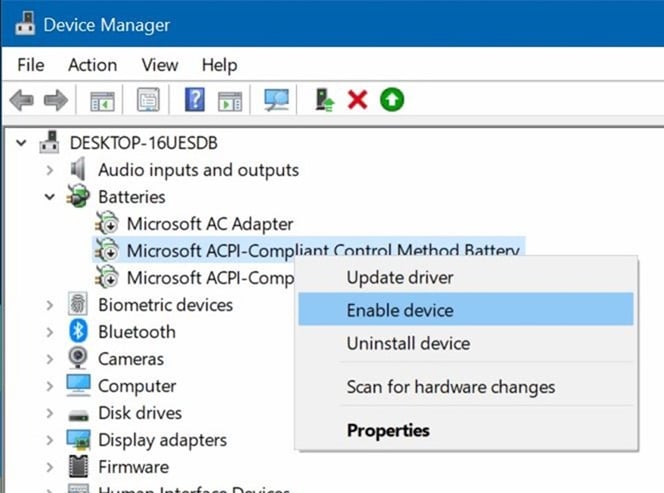Select the DESKTOP-16UESDB label
The height and width of the screenshot is (493, 664).
click(144, 143)
